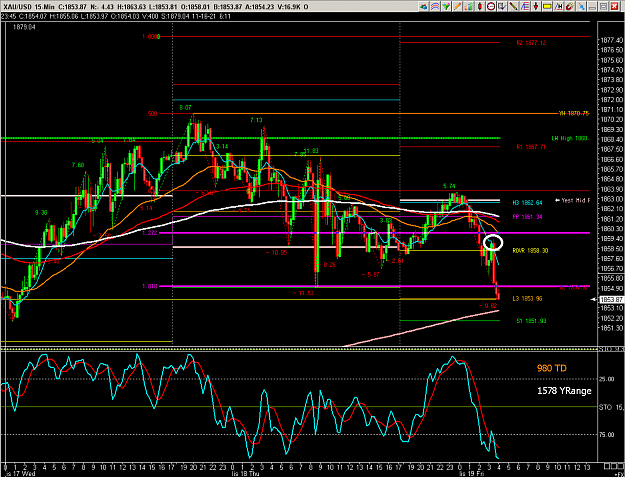Click the S1 1851.93 support label

[x=531, y=321]
